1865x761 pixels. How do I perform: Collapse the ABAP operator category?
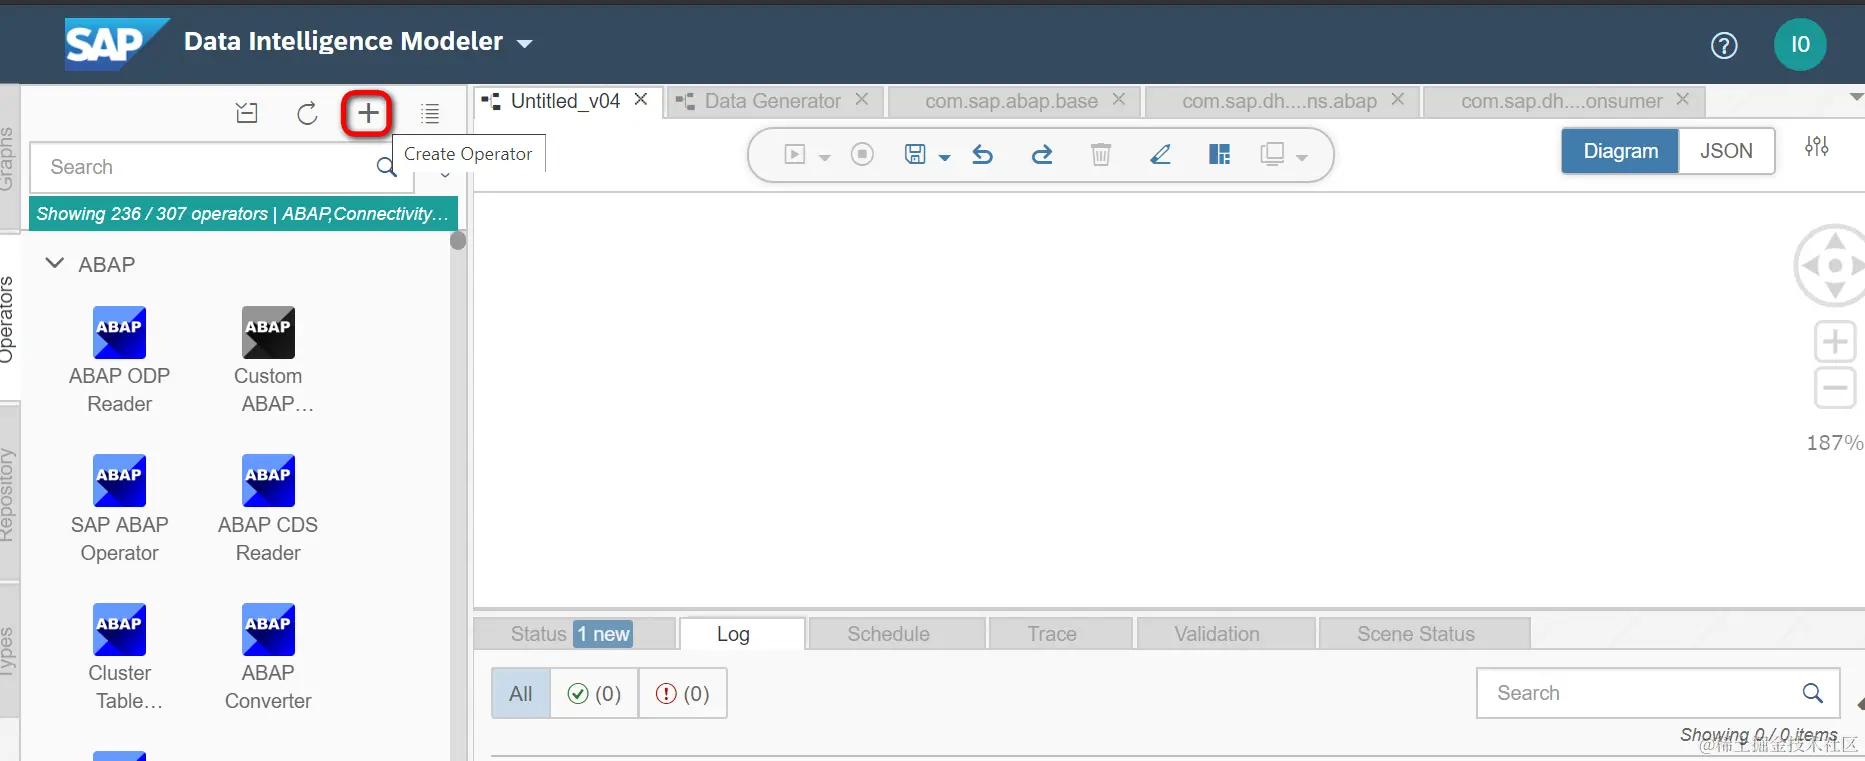tap(55, 264)
